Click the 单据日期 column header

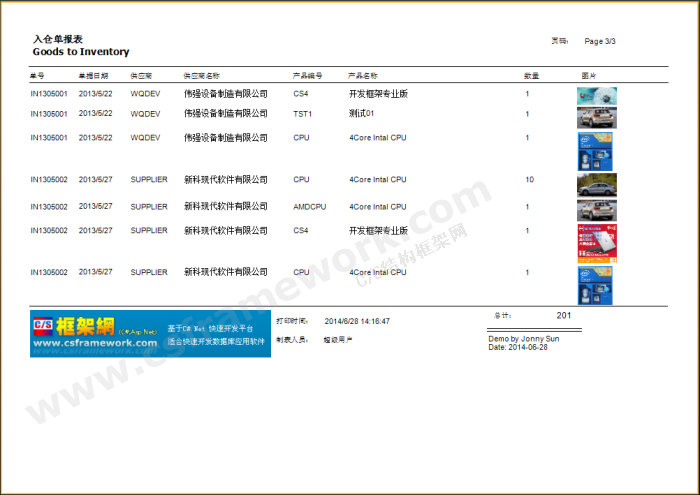93,76
